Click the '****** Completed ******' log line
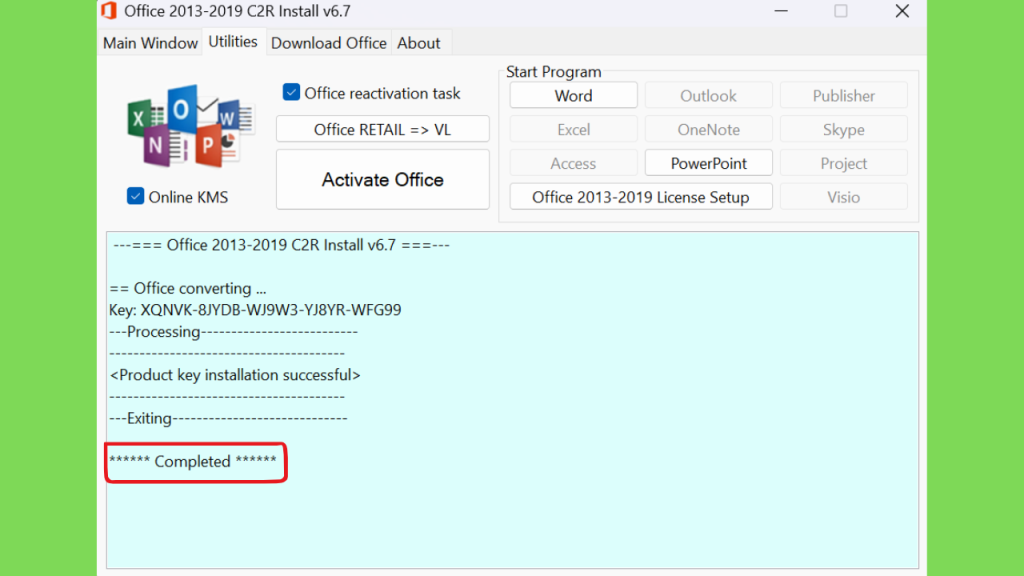The width and height of the screenshot is (1024, 576). tap(193, 461)
